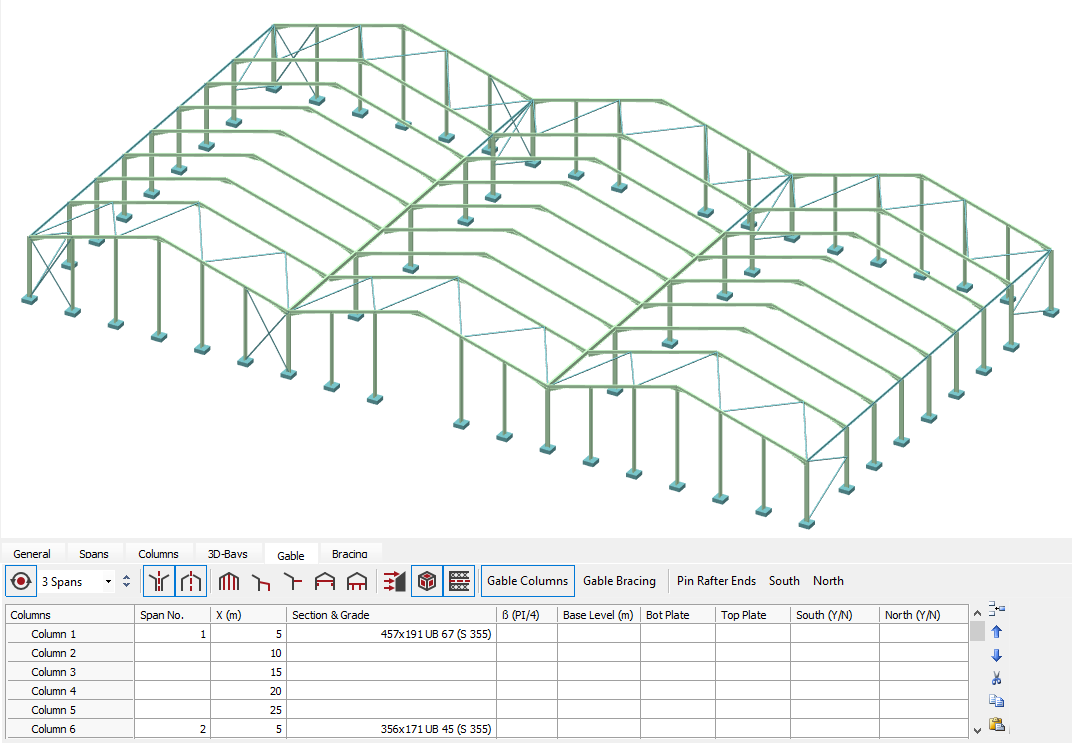Click the blue move row up arrow
Screen dimensions: 1072x743
tap(996, 631)
